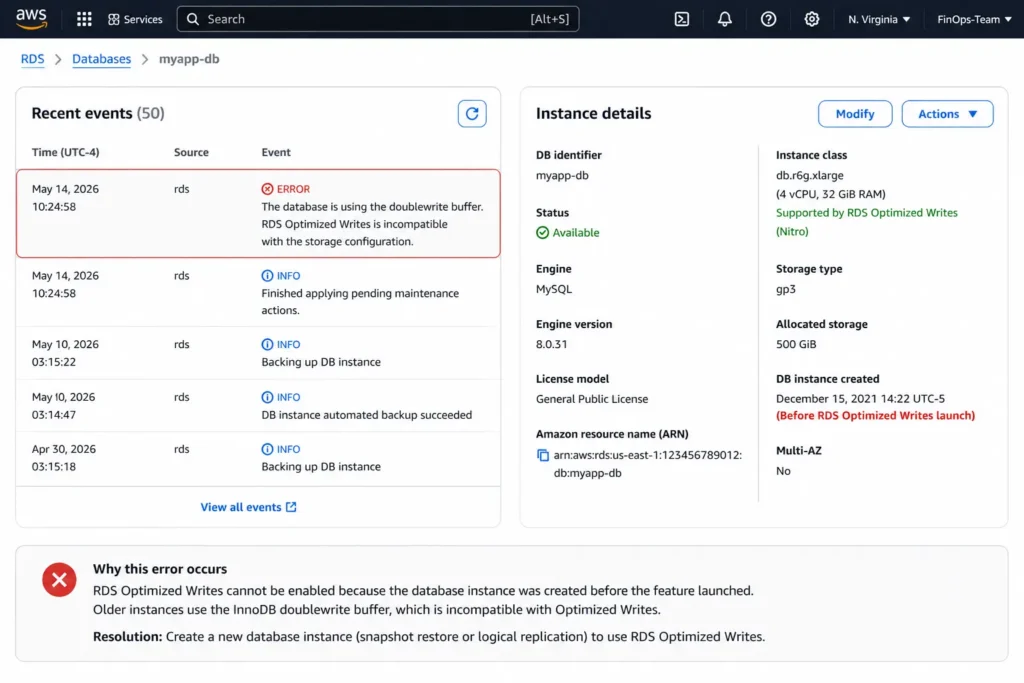
Task: Click the Resolution text in error explanation
Action: click(428, 637)
